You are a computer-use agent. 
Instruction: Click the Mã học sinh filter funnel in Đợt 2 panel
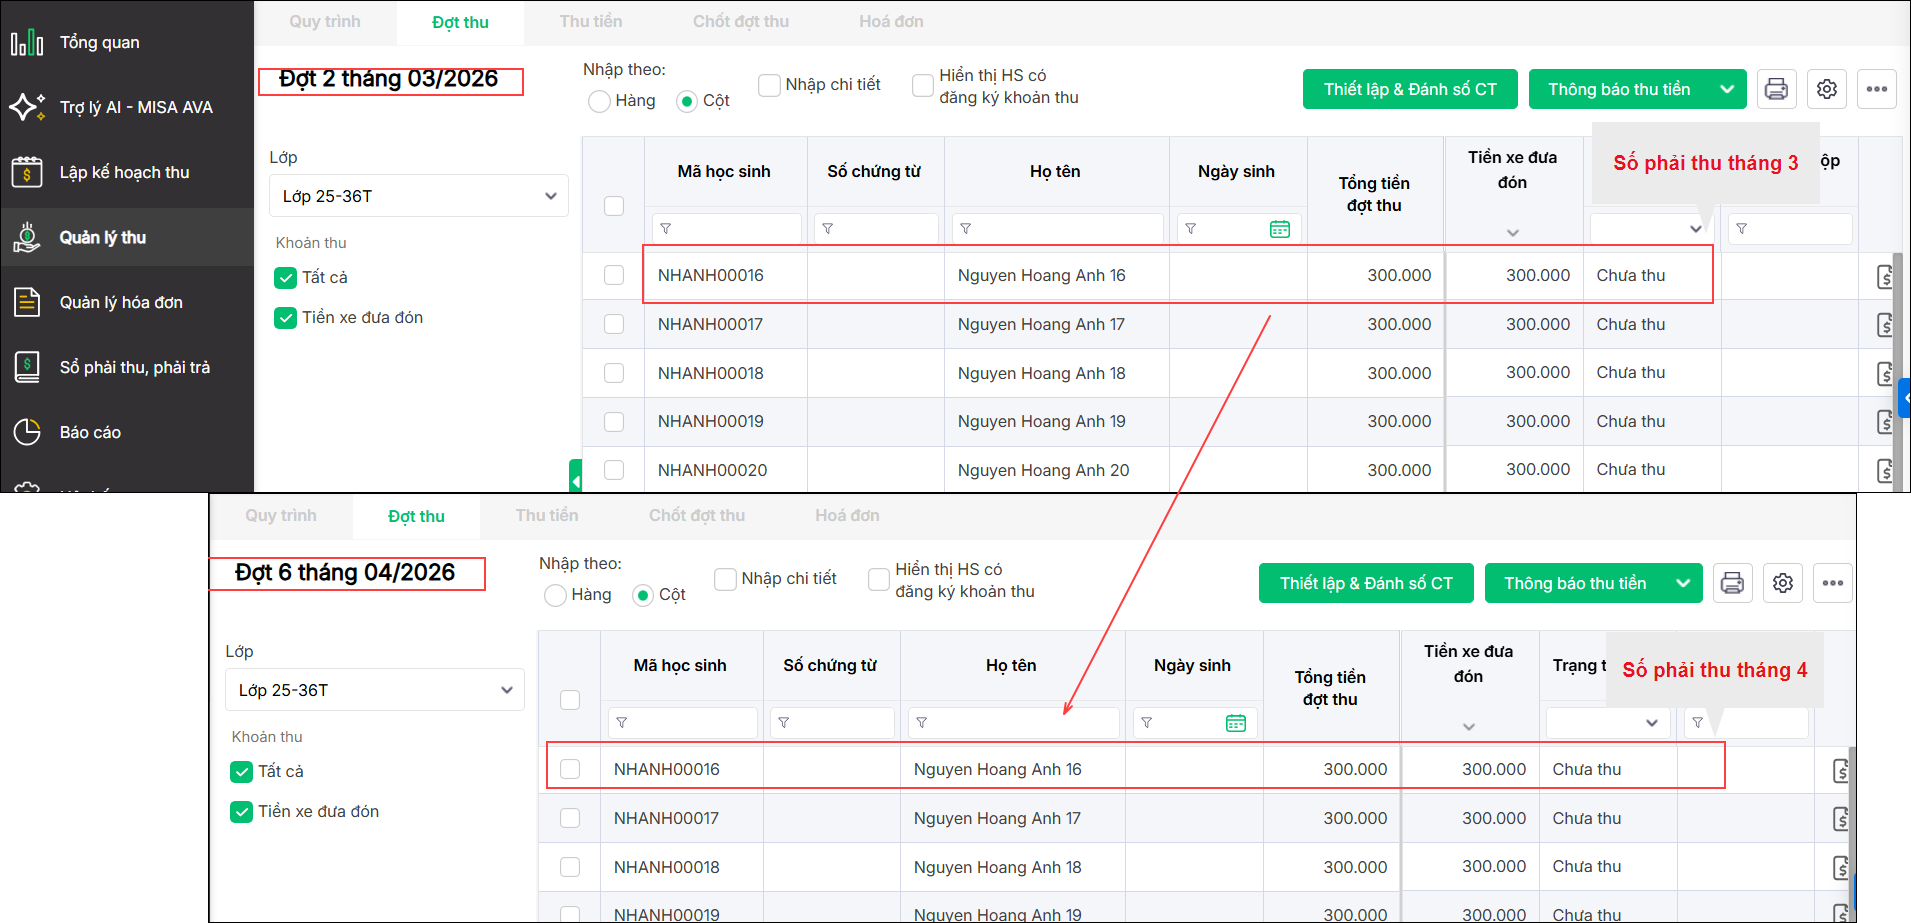coord(666,229)
